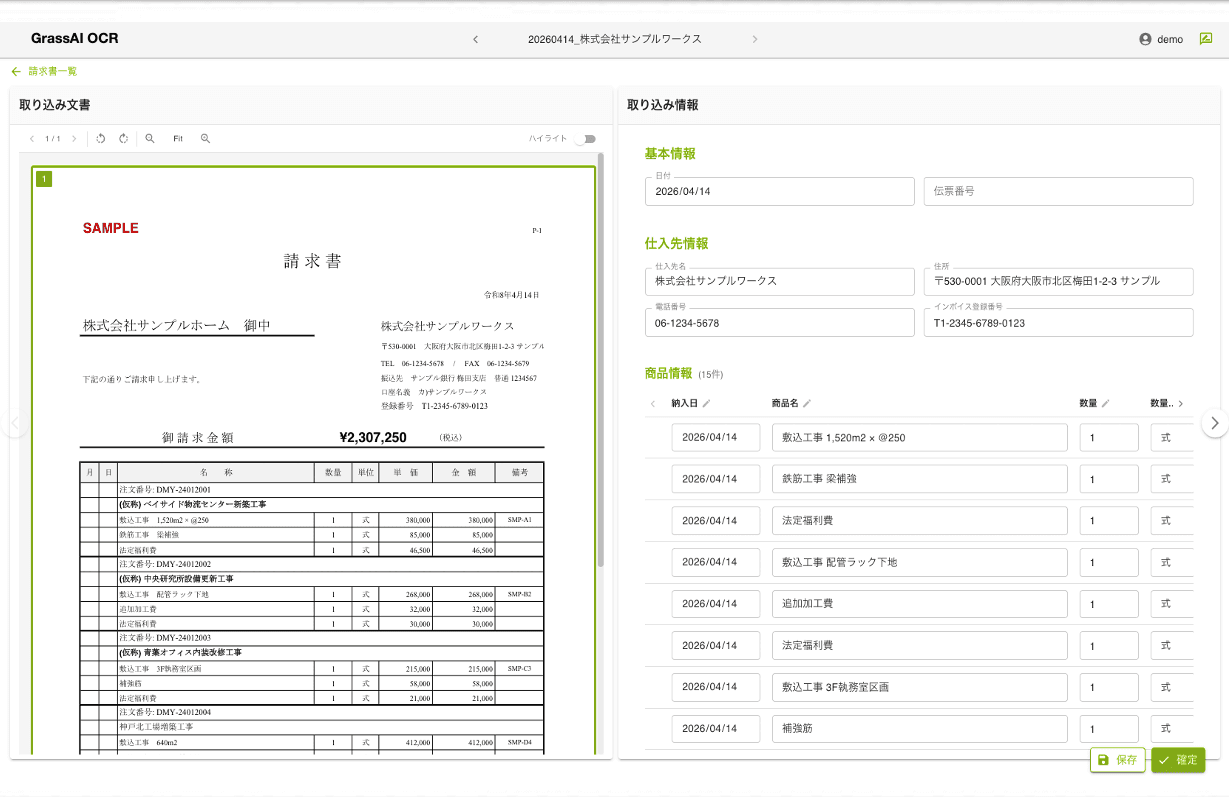Edit the 商品名 column with pencil icon
Viewport: 1229px width, 797px height.
pyautogui.click(x=807, y=403)
